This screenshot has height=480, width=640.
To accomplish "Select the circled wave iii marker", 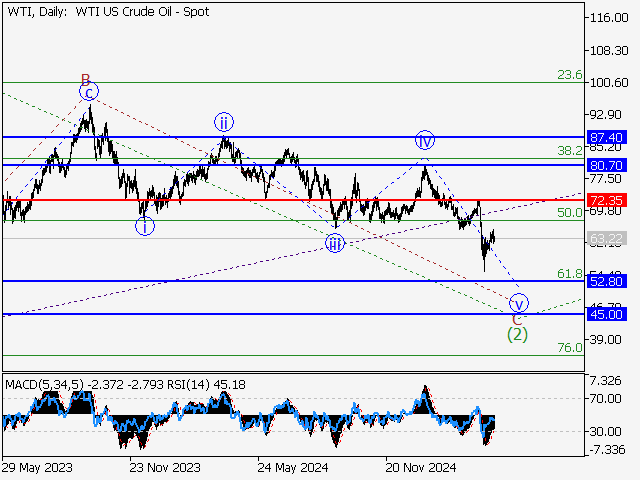I will [x=334, y=243].
